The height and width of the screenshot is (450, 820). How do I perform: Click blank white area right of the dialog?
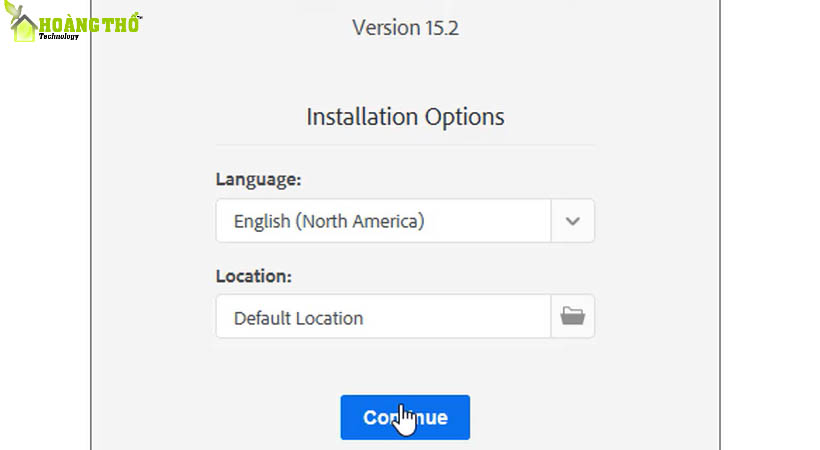click(768, 250)
